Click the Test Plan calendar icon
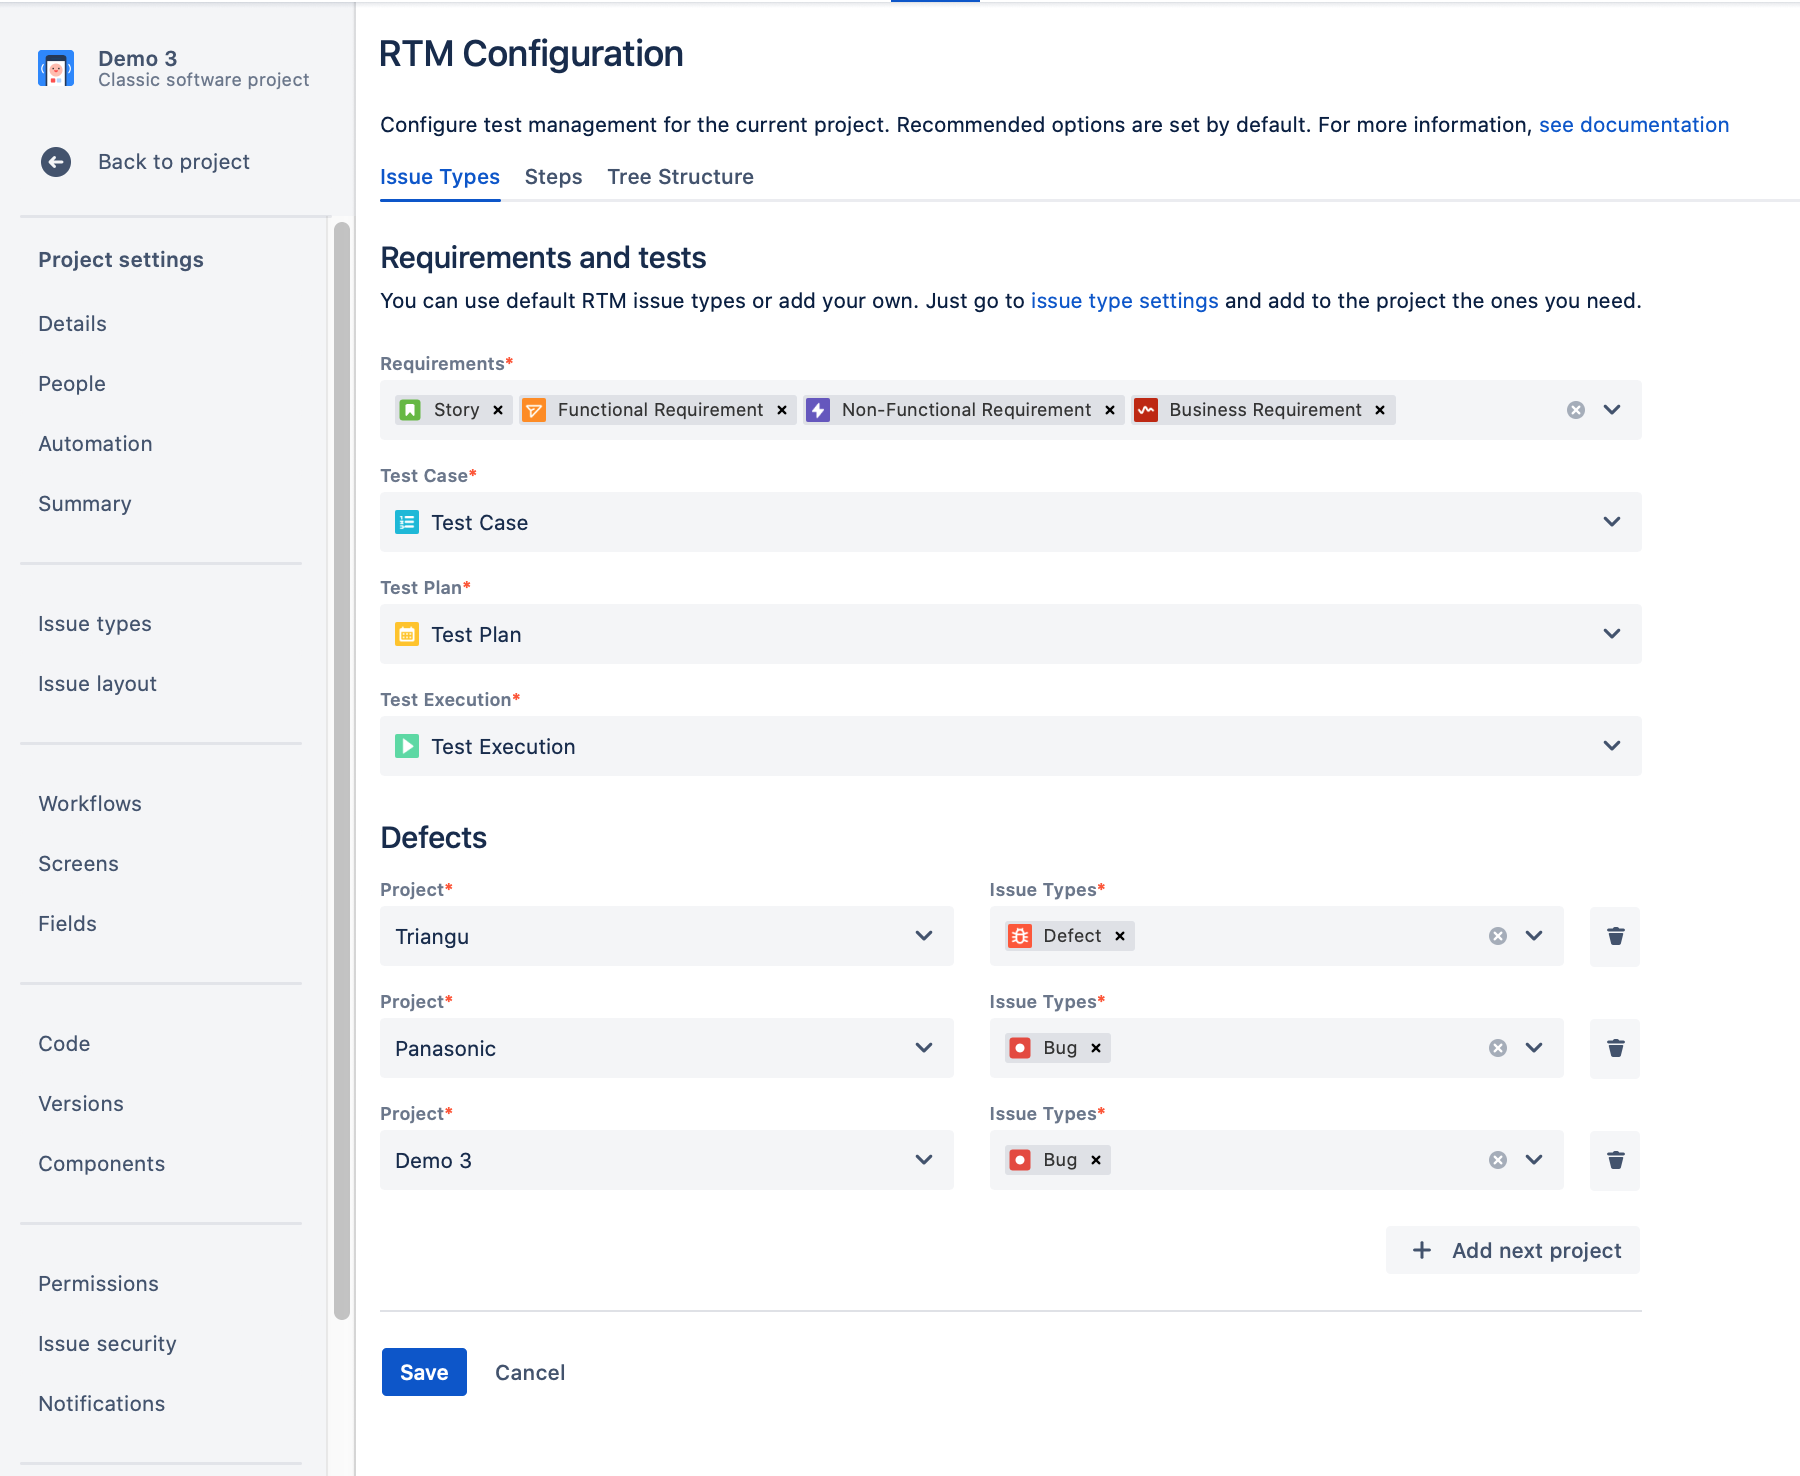 406,634
